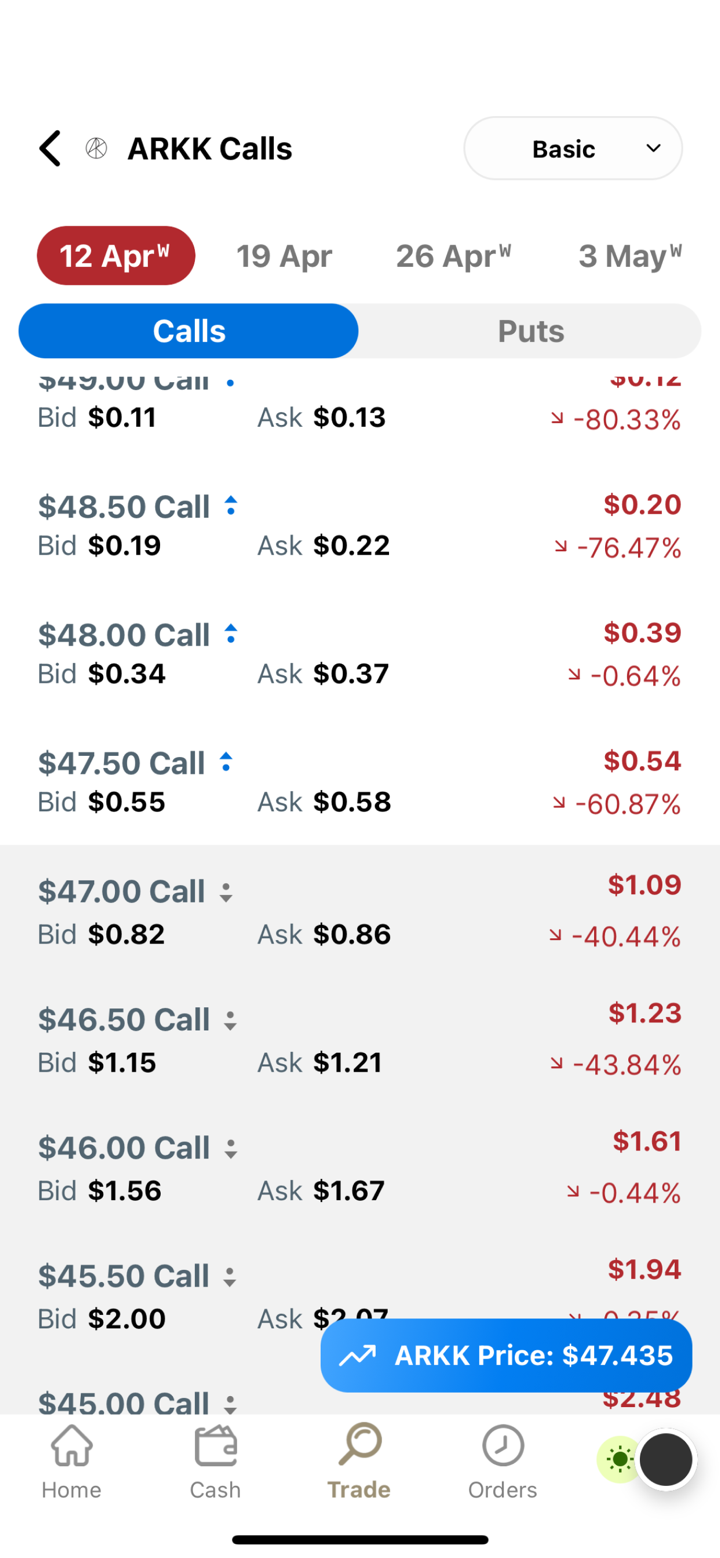The width and height of the screenshot is (720, 1558).
Task: Open the Basic view dropdown
Action: click(573, 149)
